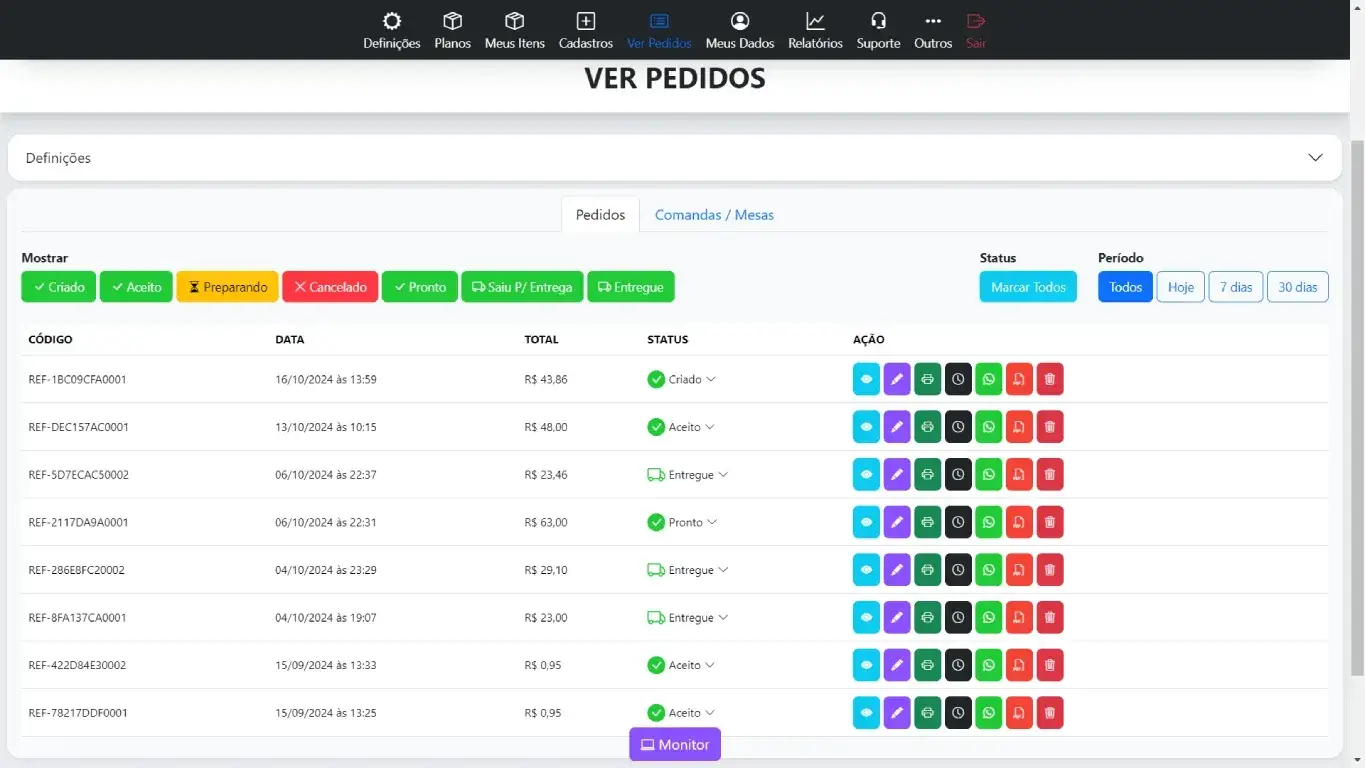Toggle the Cancelado status filter
The image size is (1365, 768).
[330, 287]
